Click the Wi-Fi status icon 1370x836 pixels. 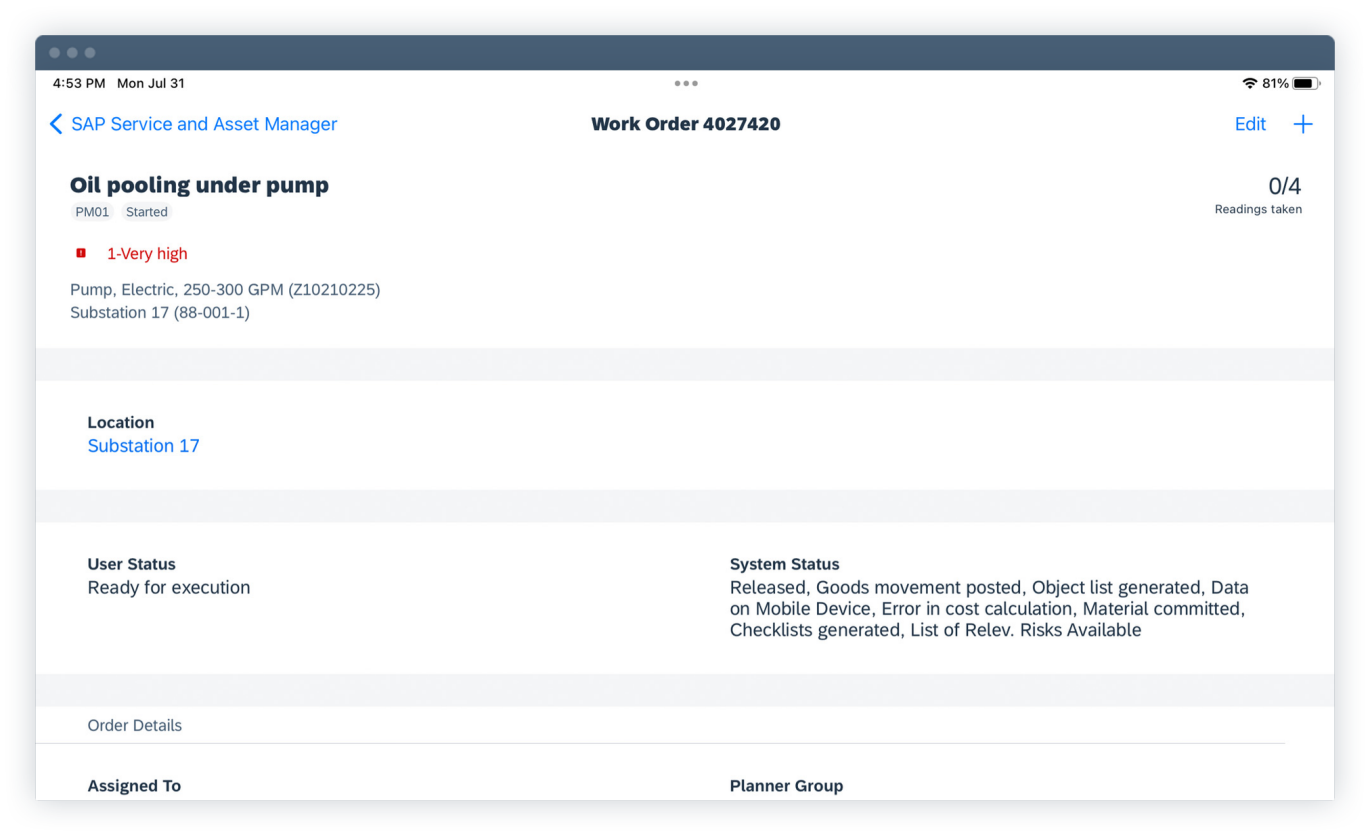click(1249, 84)
